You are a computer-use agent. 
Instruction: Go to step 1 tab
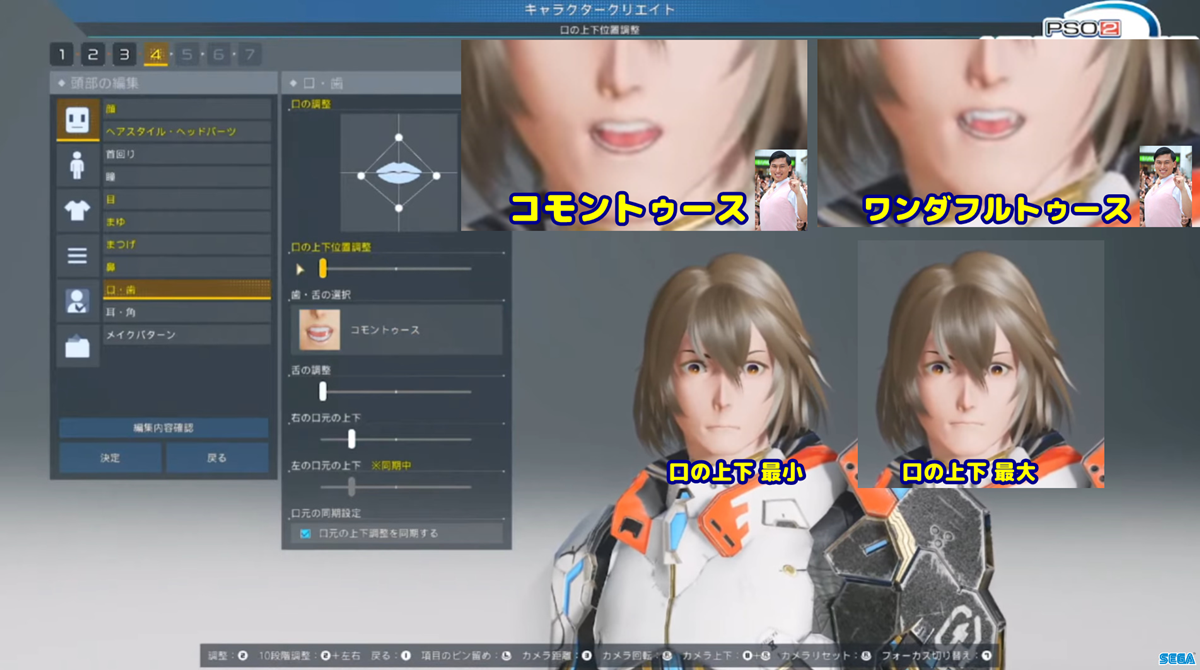point(62,54)
